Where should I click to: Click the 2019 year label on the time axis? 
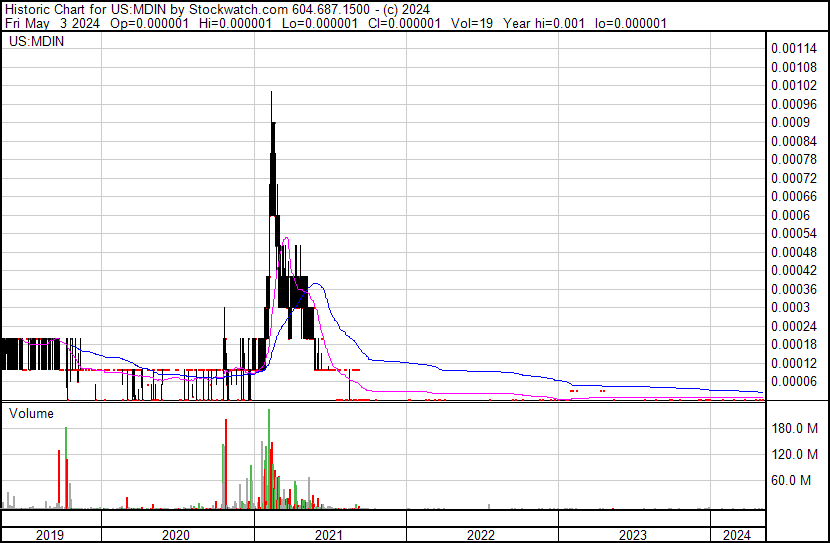coord(49,535)
